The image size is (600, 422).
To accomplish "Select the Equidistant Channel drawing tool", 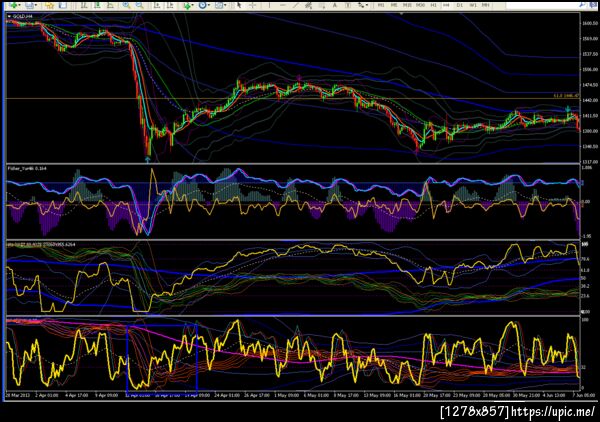I will (x=308, y=5).
